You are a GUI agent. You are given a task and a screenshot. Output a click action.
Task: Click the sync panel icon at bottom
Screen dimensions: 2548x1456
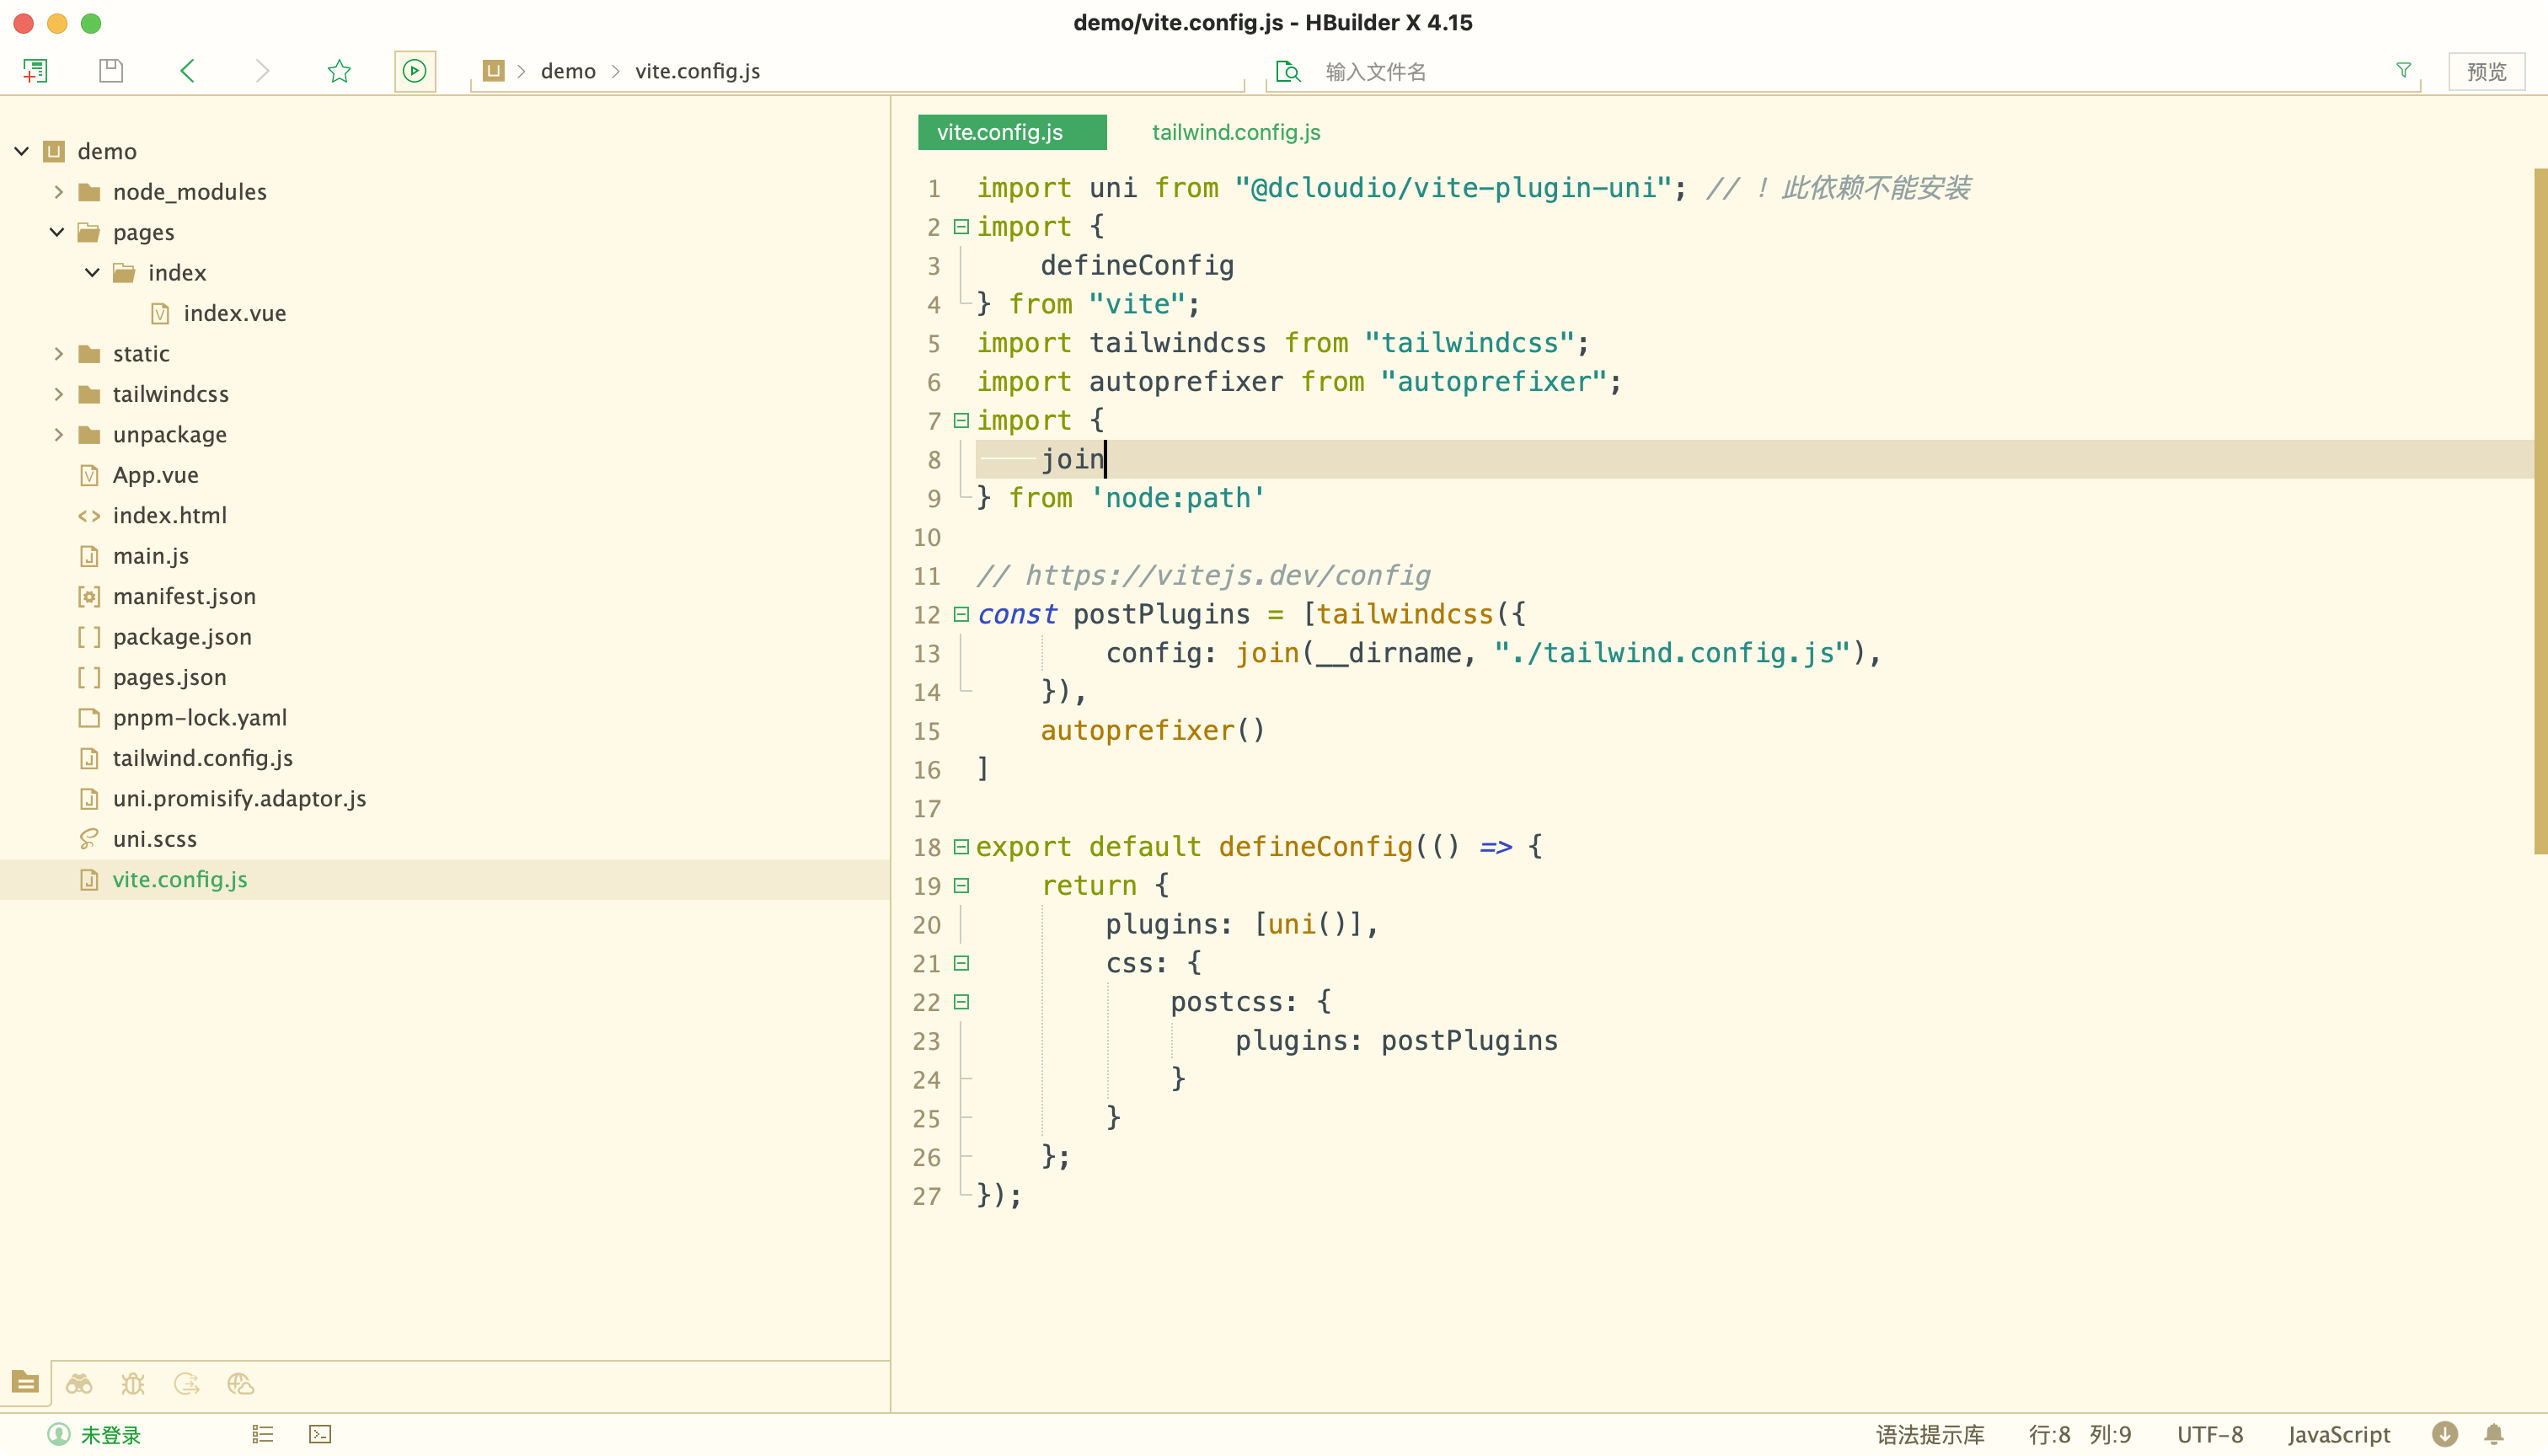pos(187,1384)
